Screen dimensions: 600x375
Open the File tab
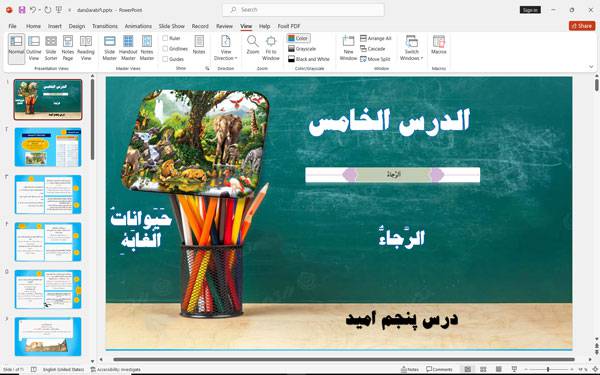pyautogui.click(x=13, y=26)
